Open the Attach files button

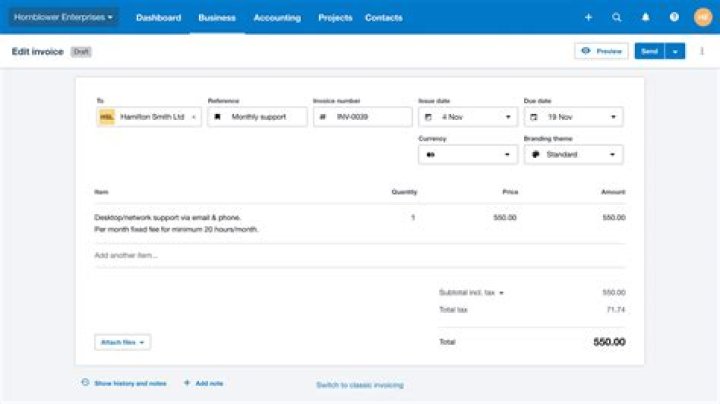coord(122,342)
